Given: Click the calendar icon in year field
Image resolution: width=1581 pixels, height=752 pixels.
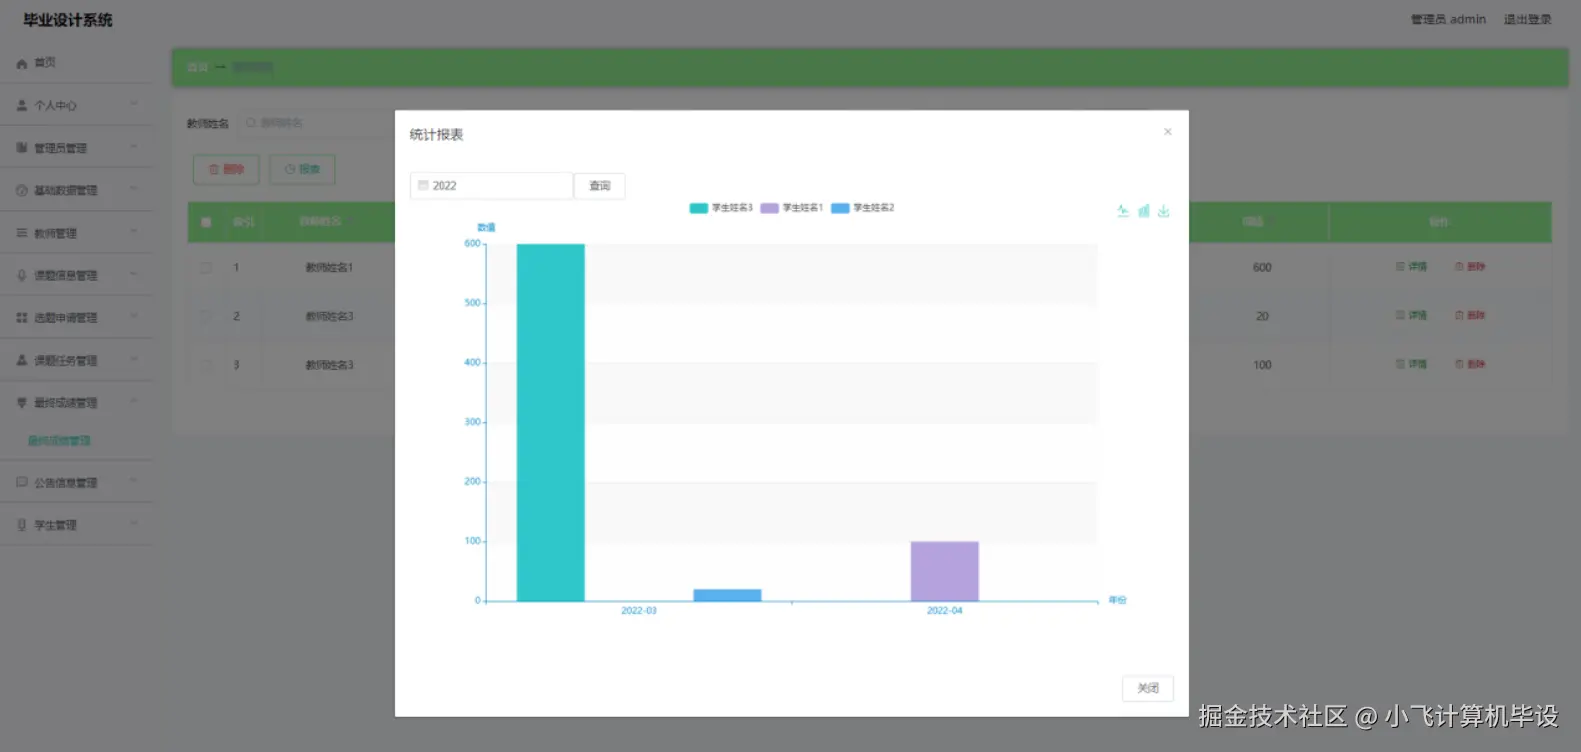Looking at the screenshot, I should click(423, 186).
